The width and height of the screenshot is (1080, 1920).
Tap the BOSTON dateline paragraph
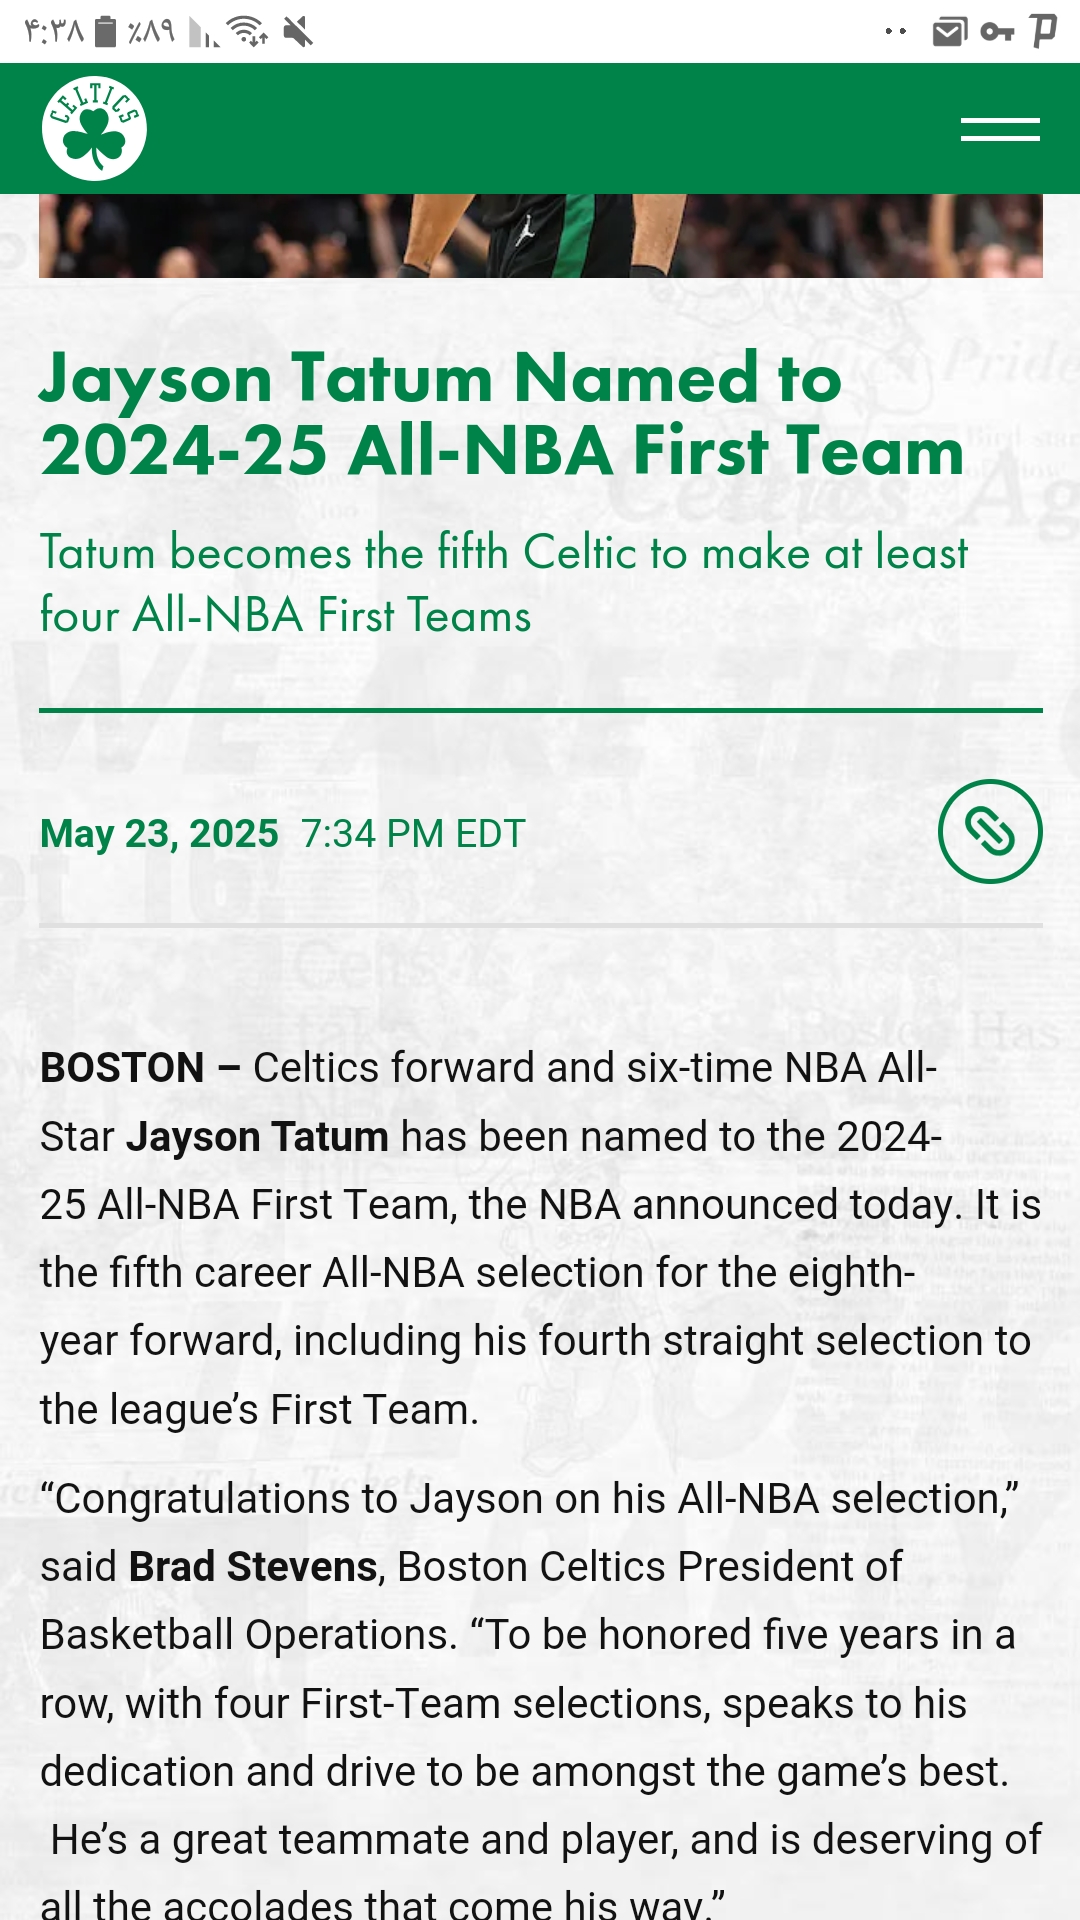(x=540, y=1238)
